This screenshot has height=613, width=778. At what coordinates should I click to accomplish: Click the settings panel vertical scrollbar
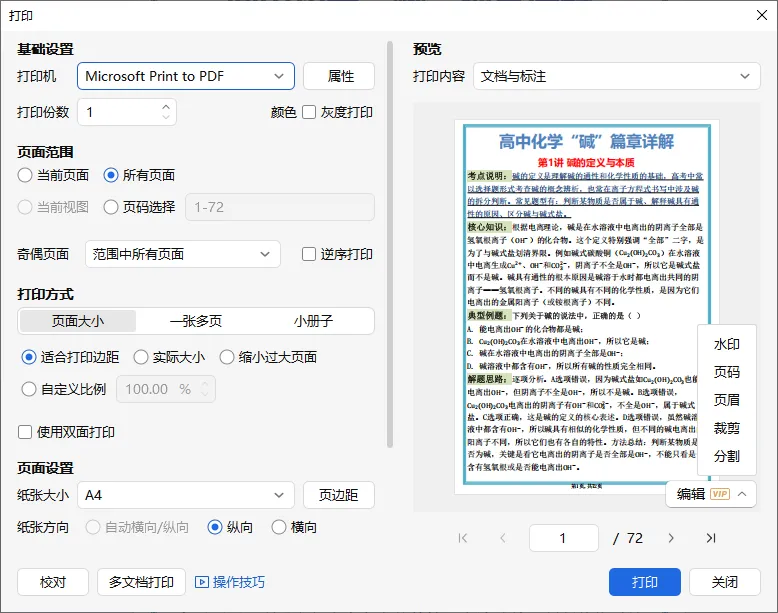tap(390, 245)
